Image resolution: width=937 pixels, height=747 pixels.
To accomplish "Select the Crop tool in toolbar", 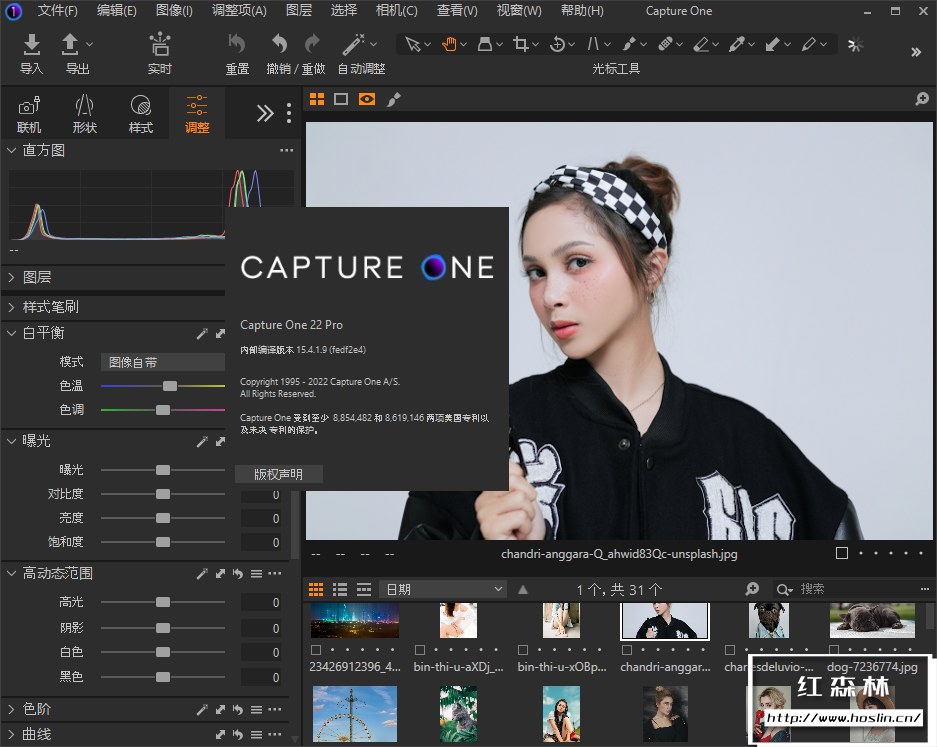I will point(520,44).
